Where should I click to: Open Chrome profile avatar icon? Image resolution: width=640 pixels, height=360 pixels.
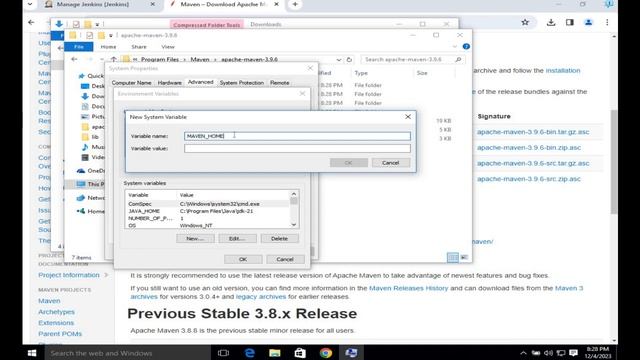click(589, 22)
